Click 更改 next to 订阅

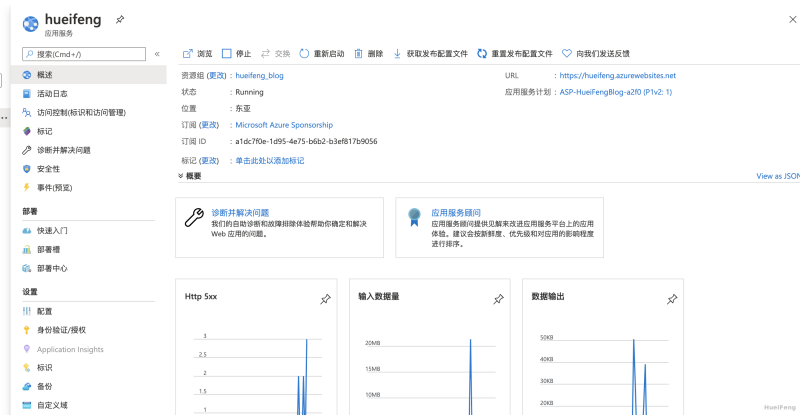209,125
